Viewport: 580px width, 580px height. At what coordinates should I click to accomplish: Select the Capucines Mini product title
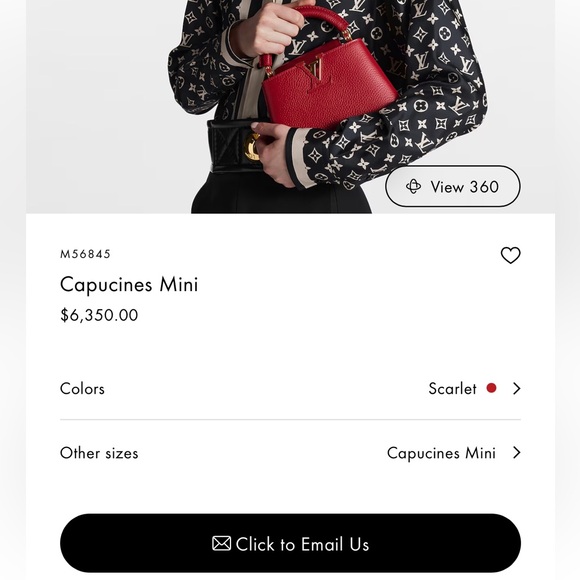click(129, 284)
